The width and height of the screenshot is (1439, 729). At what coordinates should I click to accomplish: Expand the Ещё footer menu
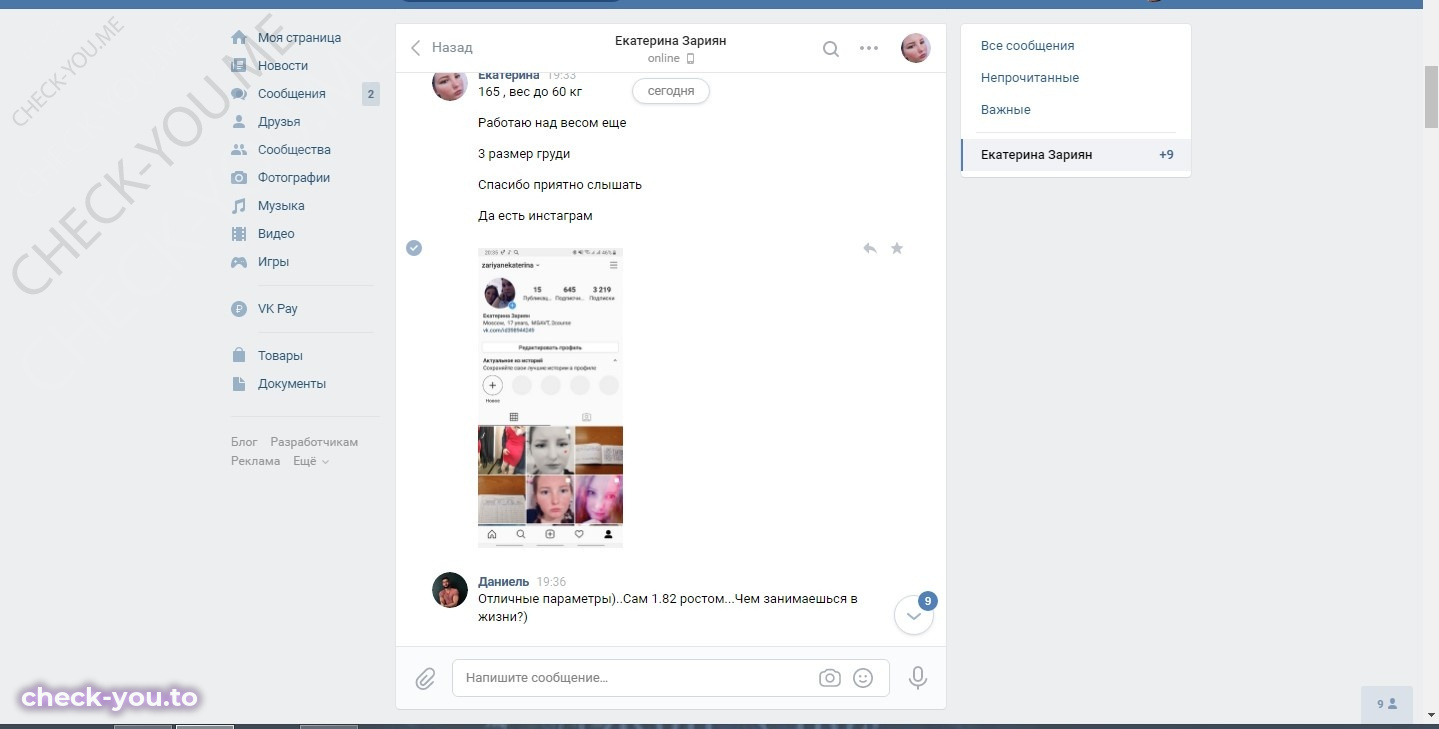(311, 461)
